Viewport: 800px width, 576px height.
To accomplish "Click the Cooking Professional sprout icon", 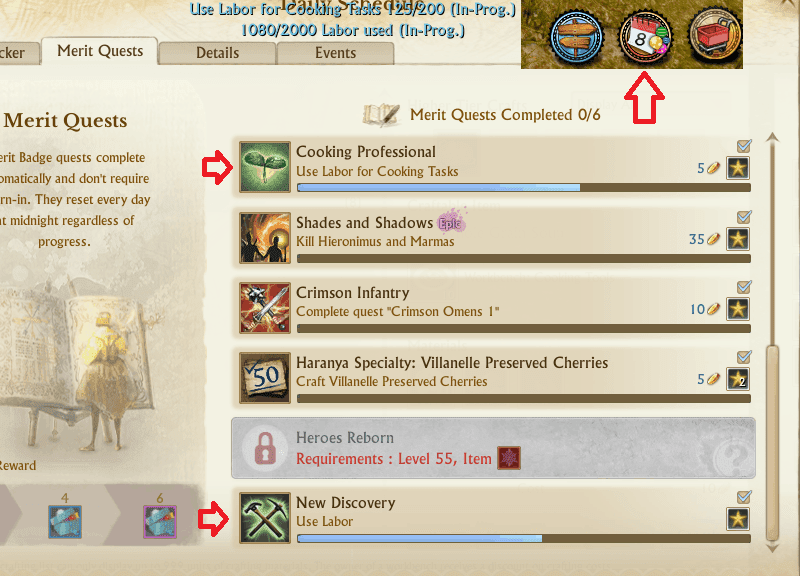I will (265, 167).
